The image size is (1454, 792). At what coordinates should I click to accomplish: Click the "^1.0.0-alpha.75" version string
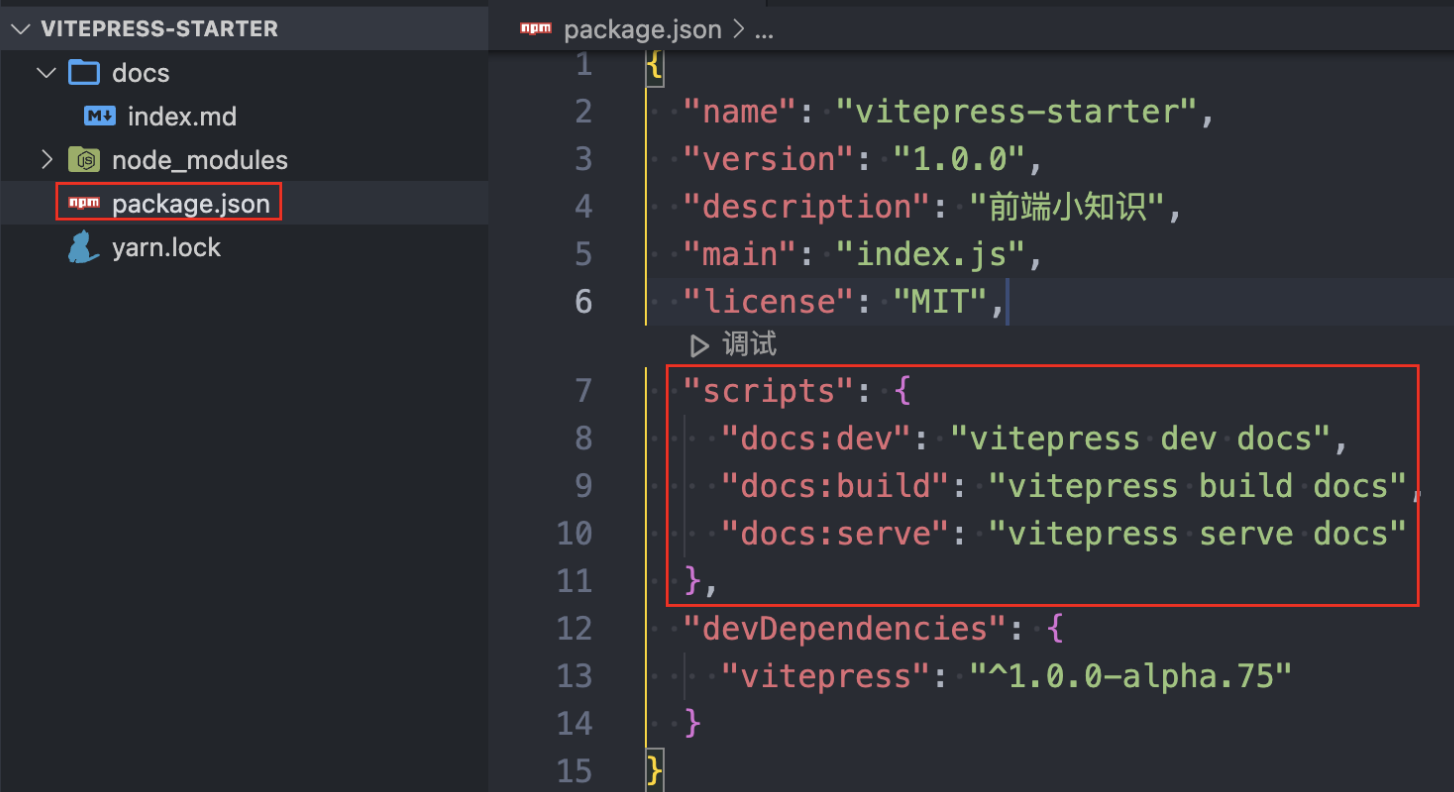[1131, 676]
